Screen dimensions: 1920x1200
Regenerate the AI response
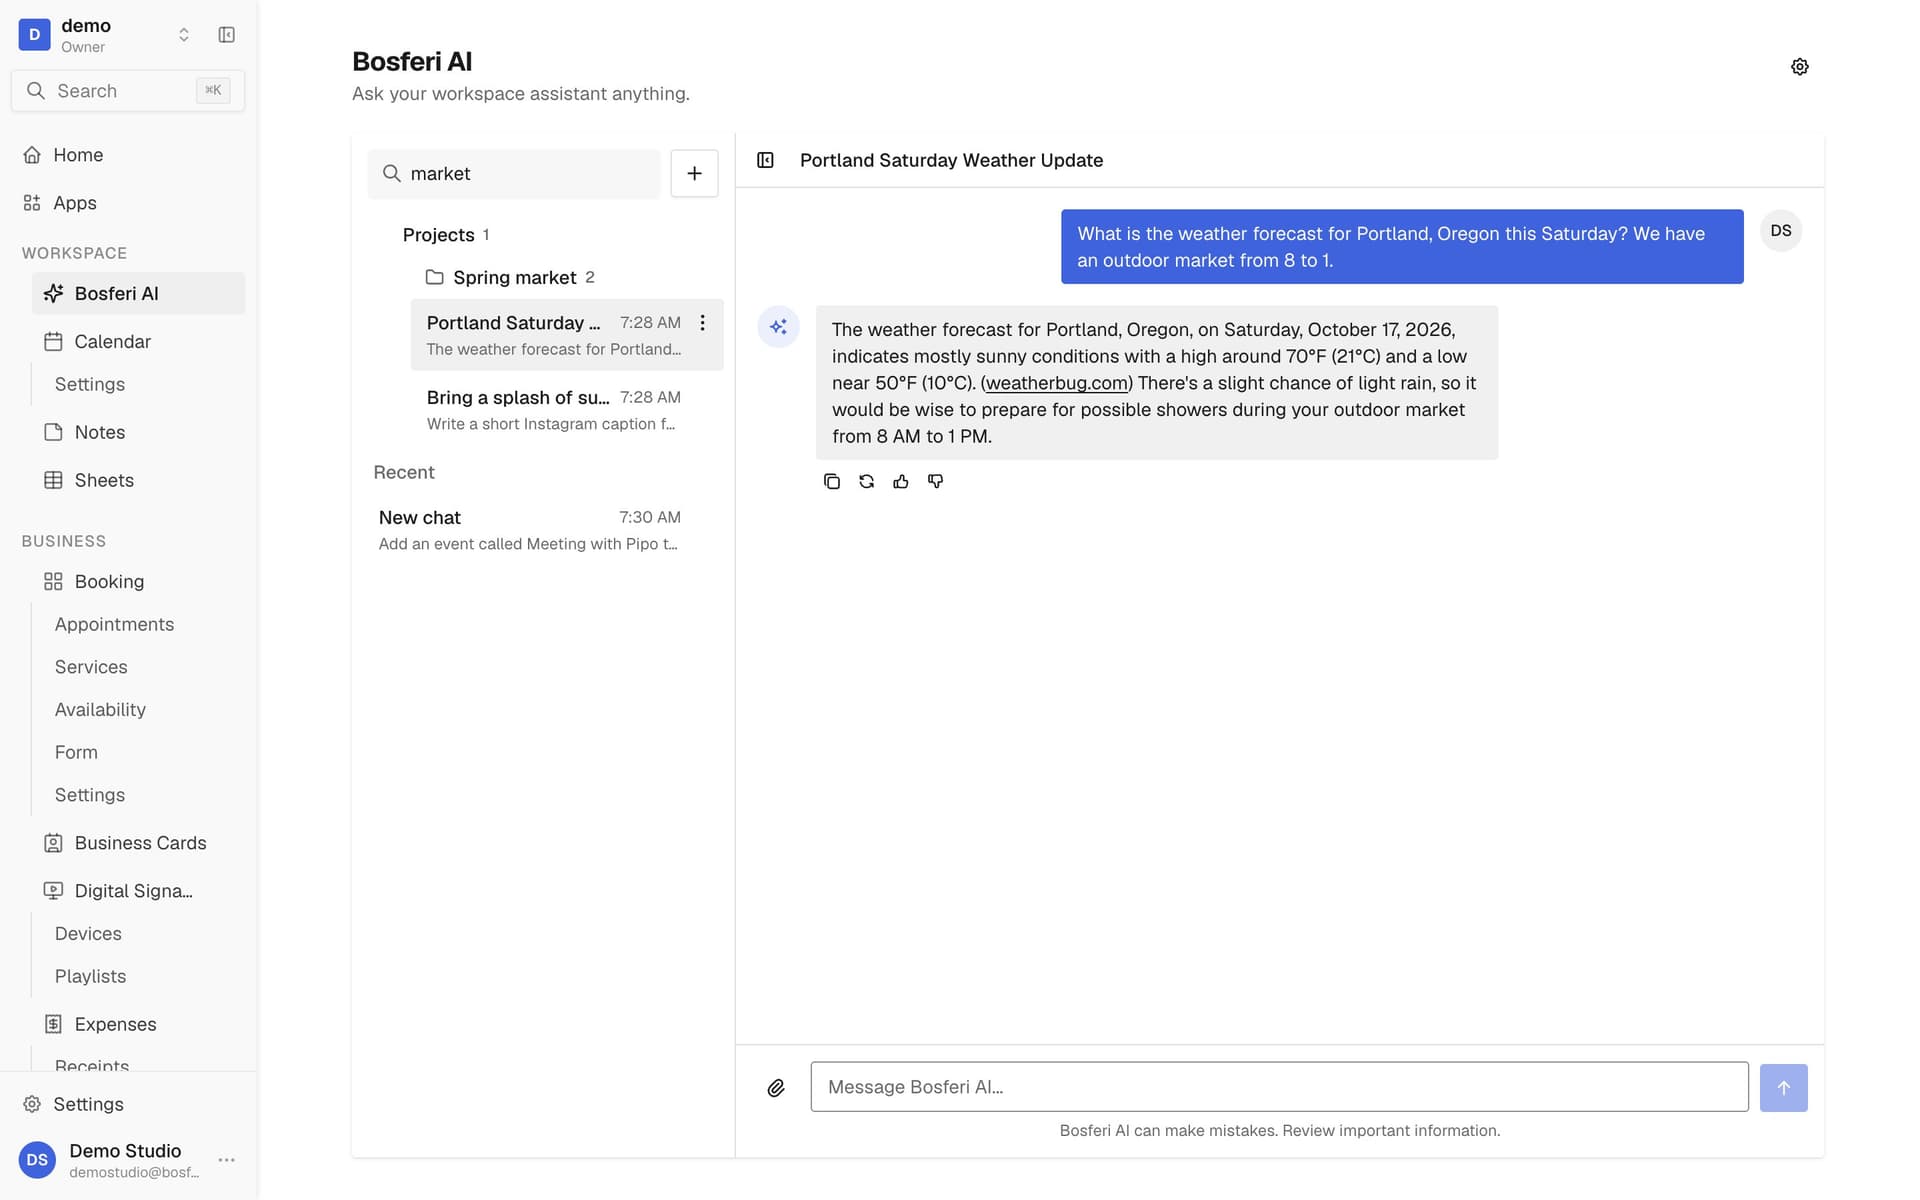click(866, 481)
